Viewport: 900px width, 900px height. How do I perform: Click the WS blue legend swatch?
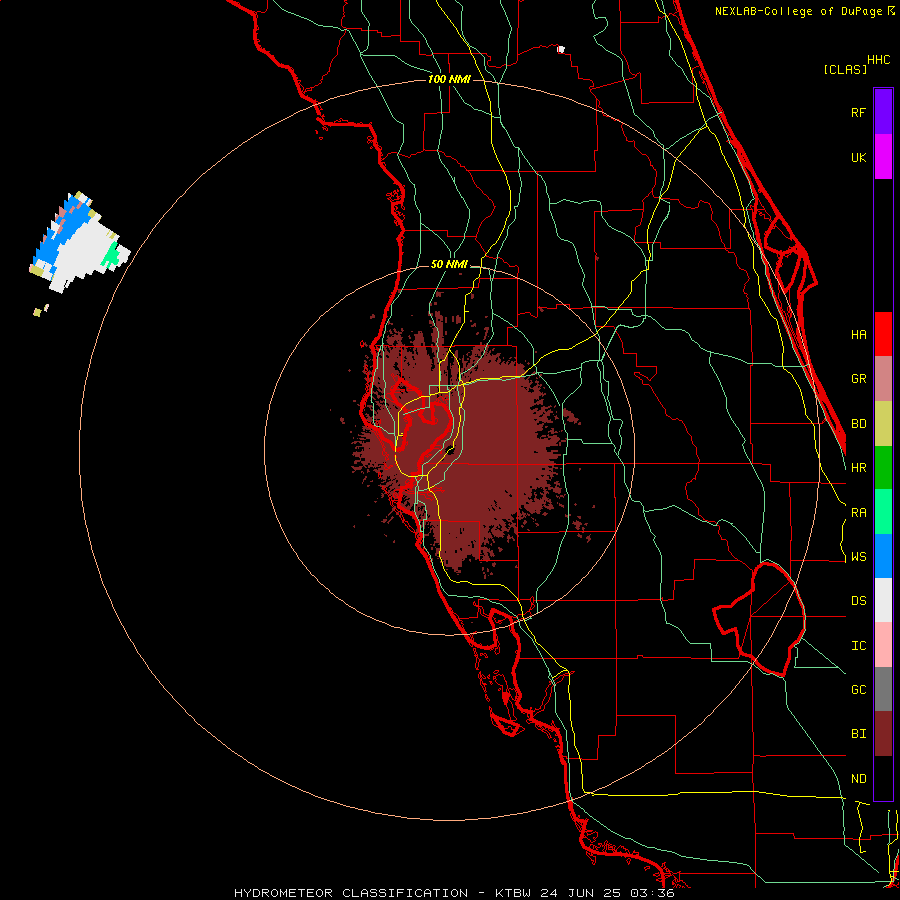point(883,556)
